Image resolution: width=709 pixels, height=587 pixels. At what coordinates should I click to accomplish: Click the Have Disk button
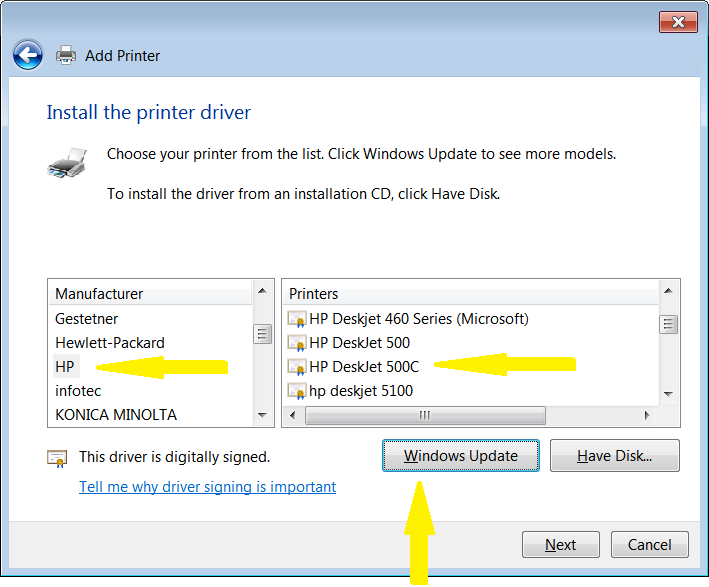coord(614,455)
